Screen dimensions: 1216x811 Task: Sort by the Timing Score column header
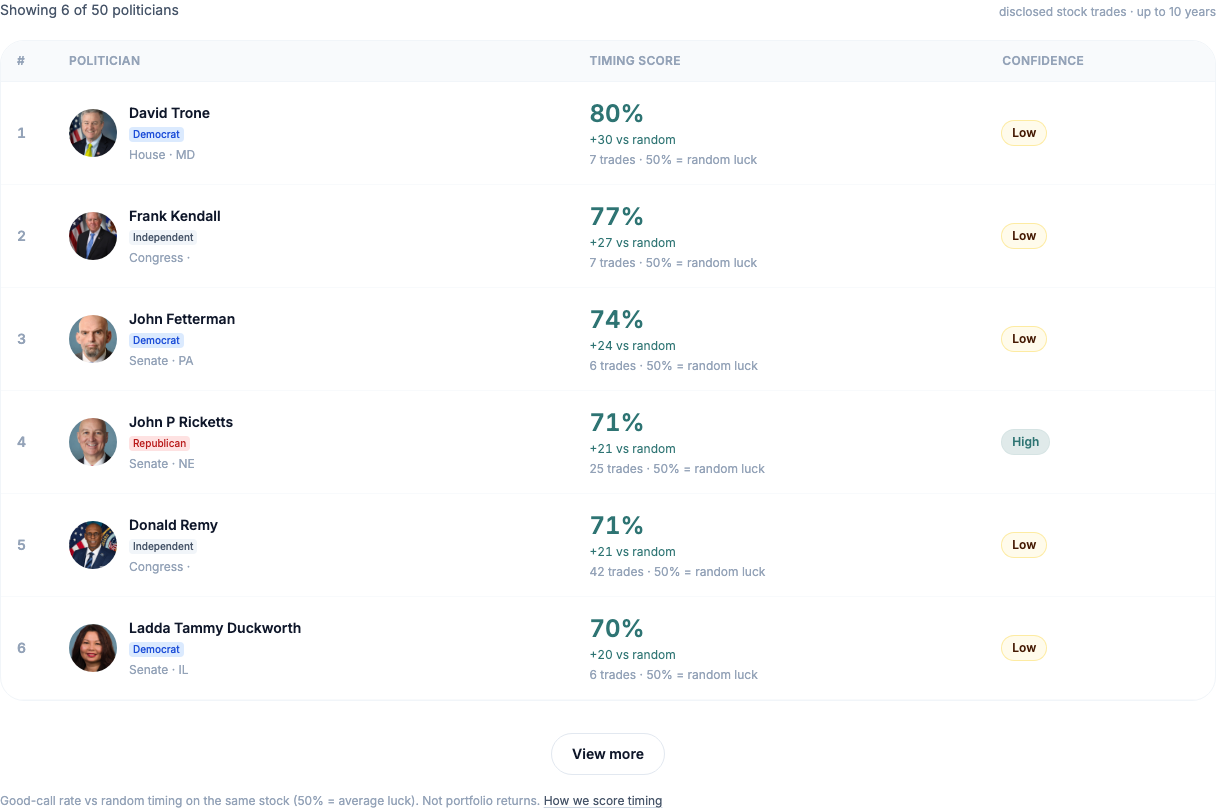tap(635, 61)
